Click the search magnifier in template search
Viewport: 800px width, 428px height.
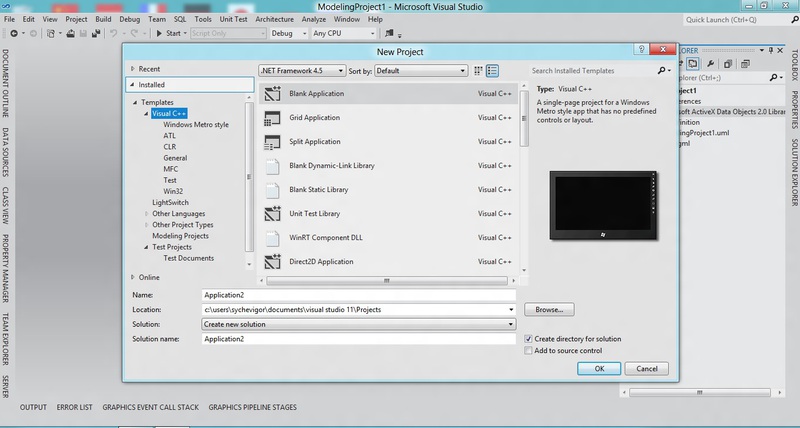(x=662, y=71)
